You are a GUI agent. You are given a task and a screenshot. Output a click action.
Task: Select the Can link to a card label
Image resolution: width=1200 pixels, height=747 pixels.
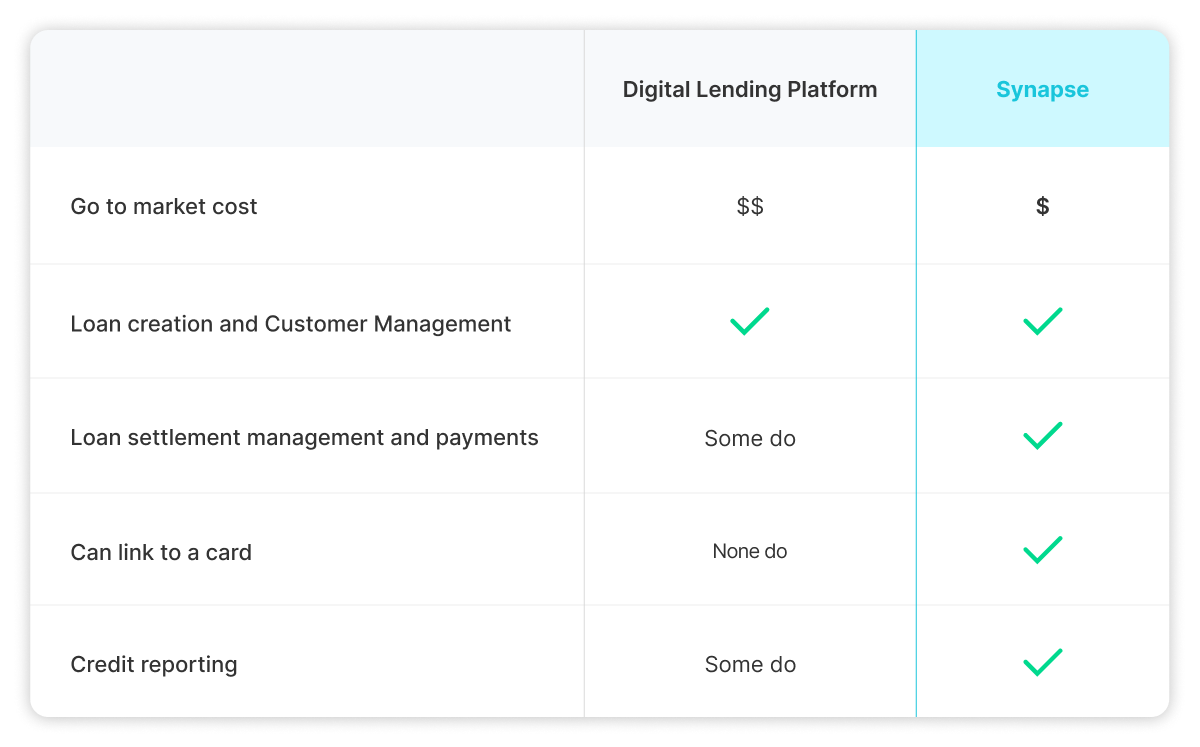click(x=161, y=552)
